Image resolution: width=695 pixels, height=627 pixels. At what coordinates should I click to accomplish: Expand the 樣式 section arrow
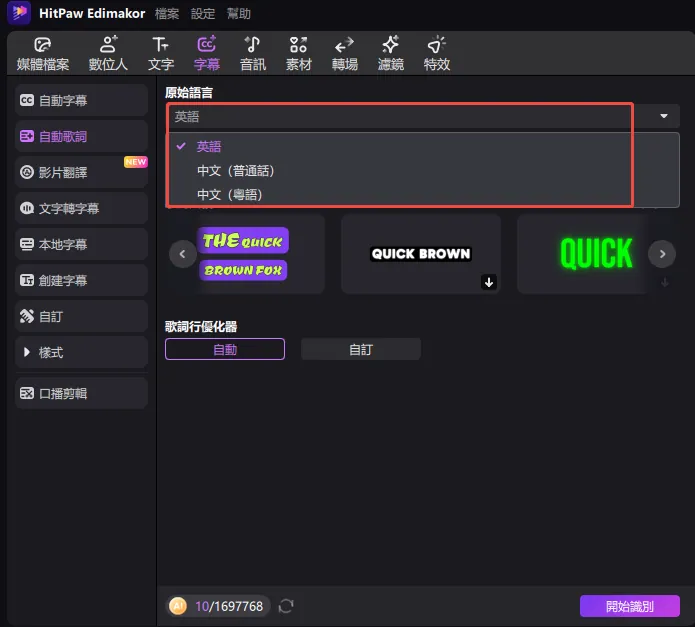pyautogui.click(x=27, y=352)
